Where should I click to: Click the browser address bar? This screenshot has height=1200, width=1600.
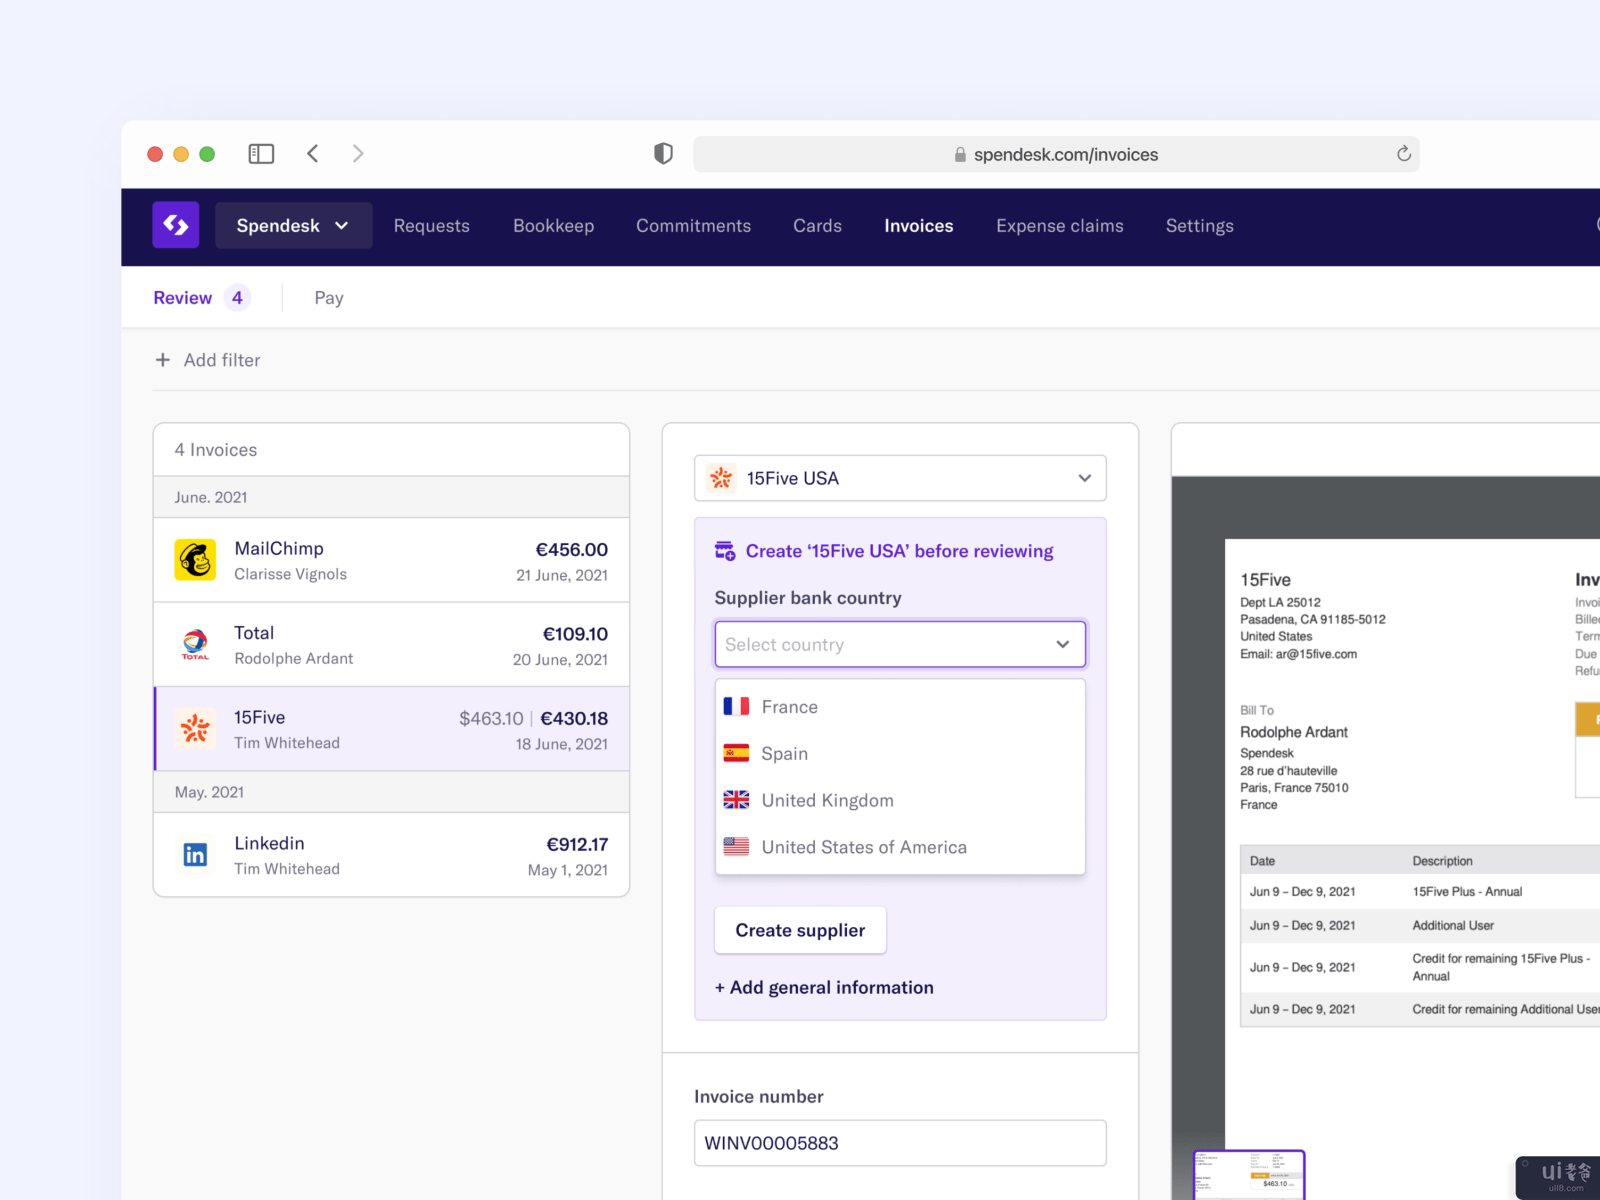1056,154
